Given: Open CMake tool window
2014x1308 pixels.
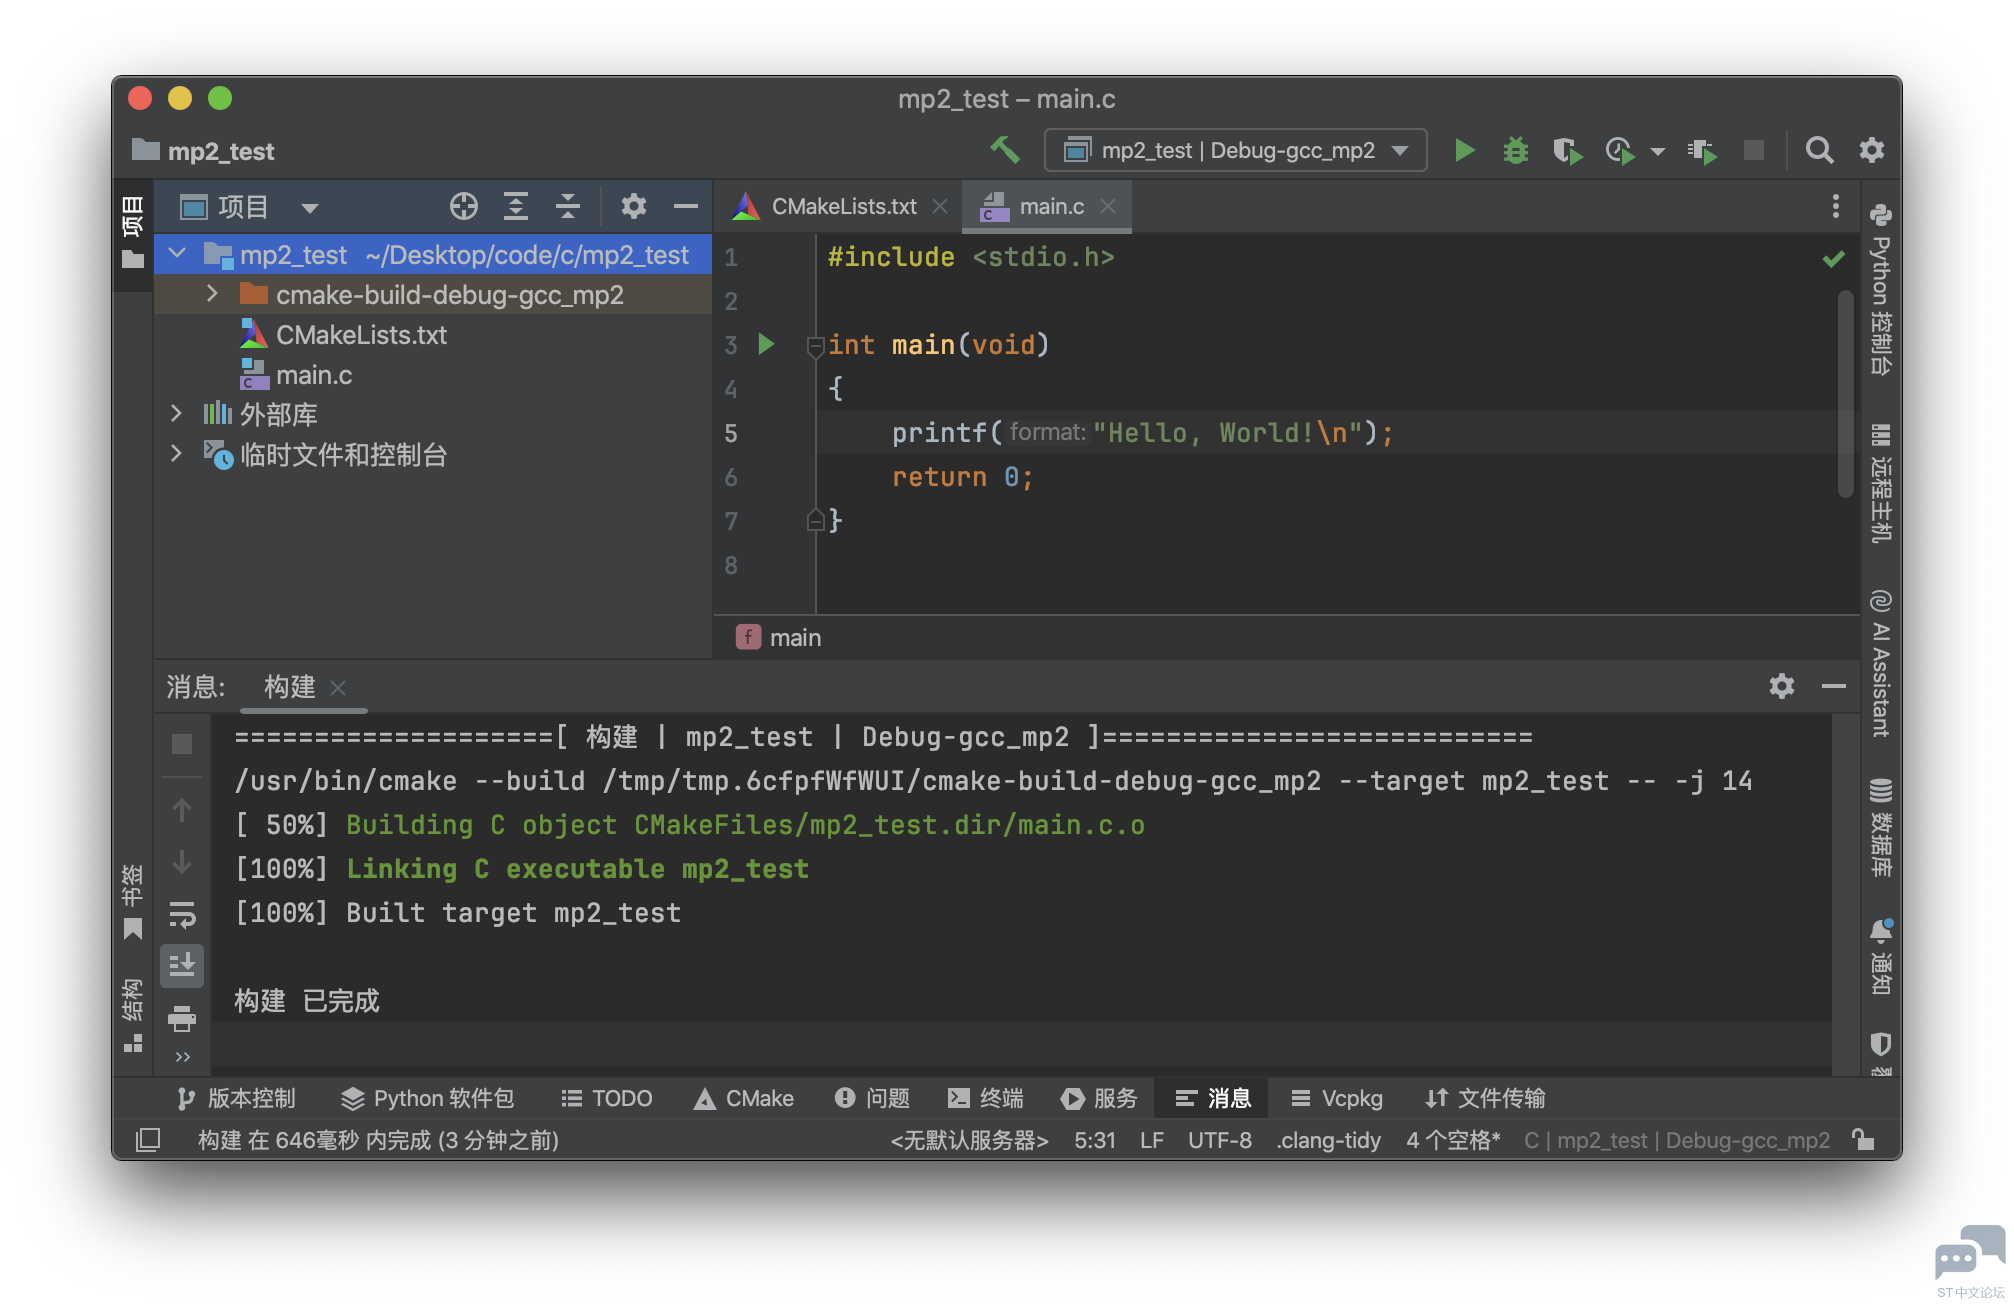Looking at the screenshot, I should click(x=744, y=1098).
